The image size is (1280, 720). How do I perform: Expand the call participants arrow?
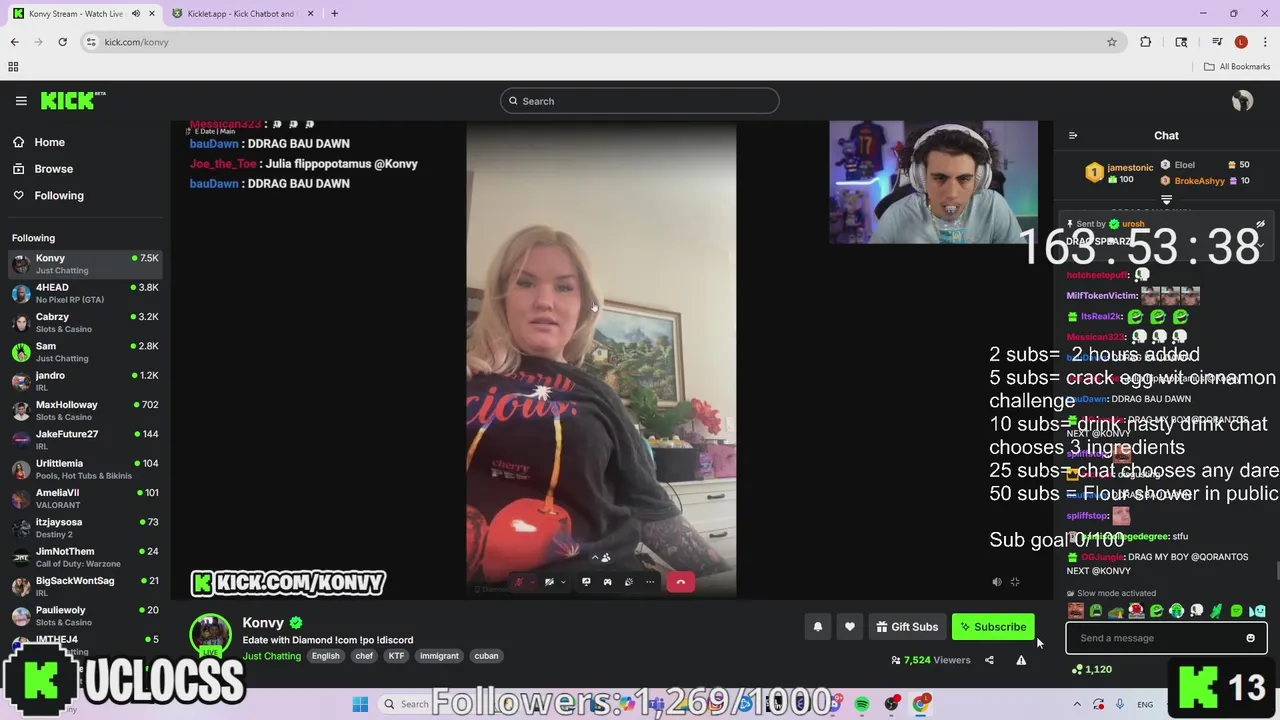click(x=595, y=558)
